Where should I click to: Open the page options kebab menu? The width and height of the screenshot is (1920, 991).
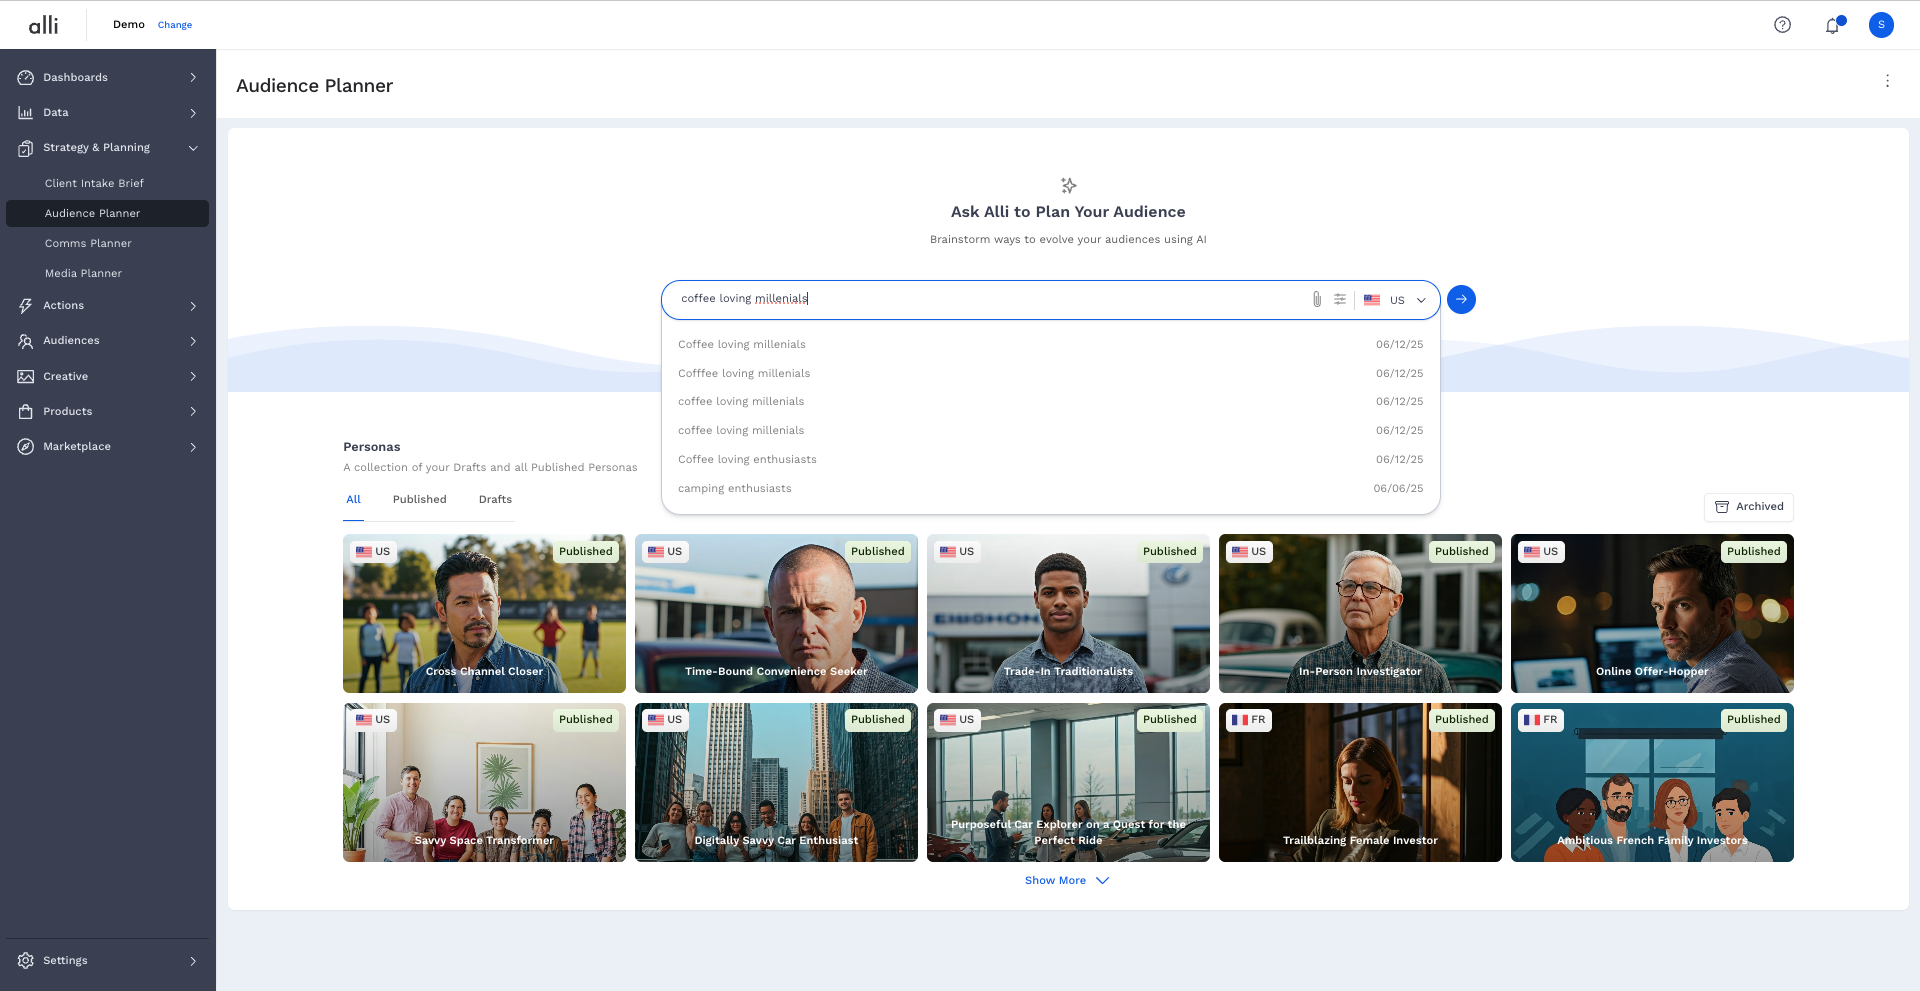pos(1887,81)
